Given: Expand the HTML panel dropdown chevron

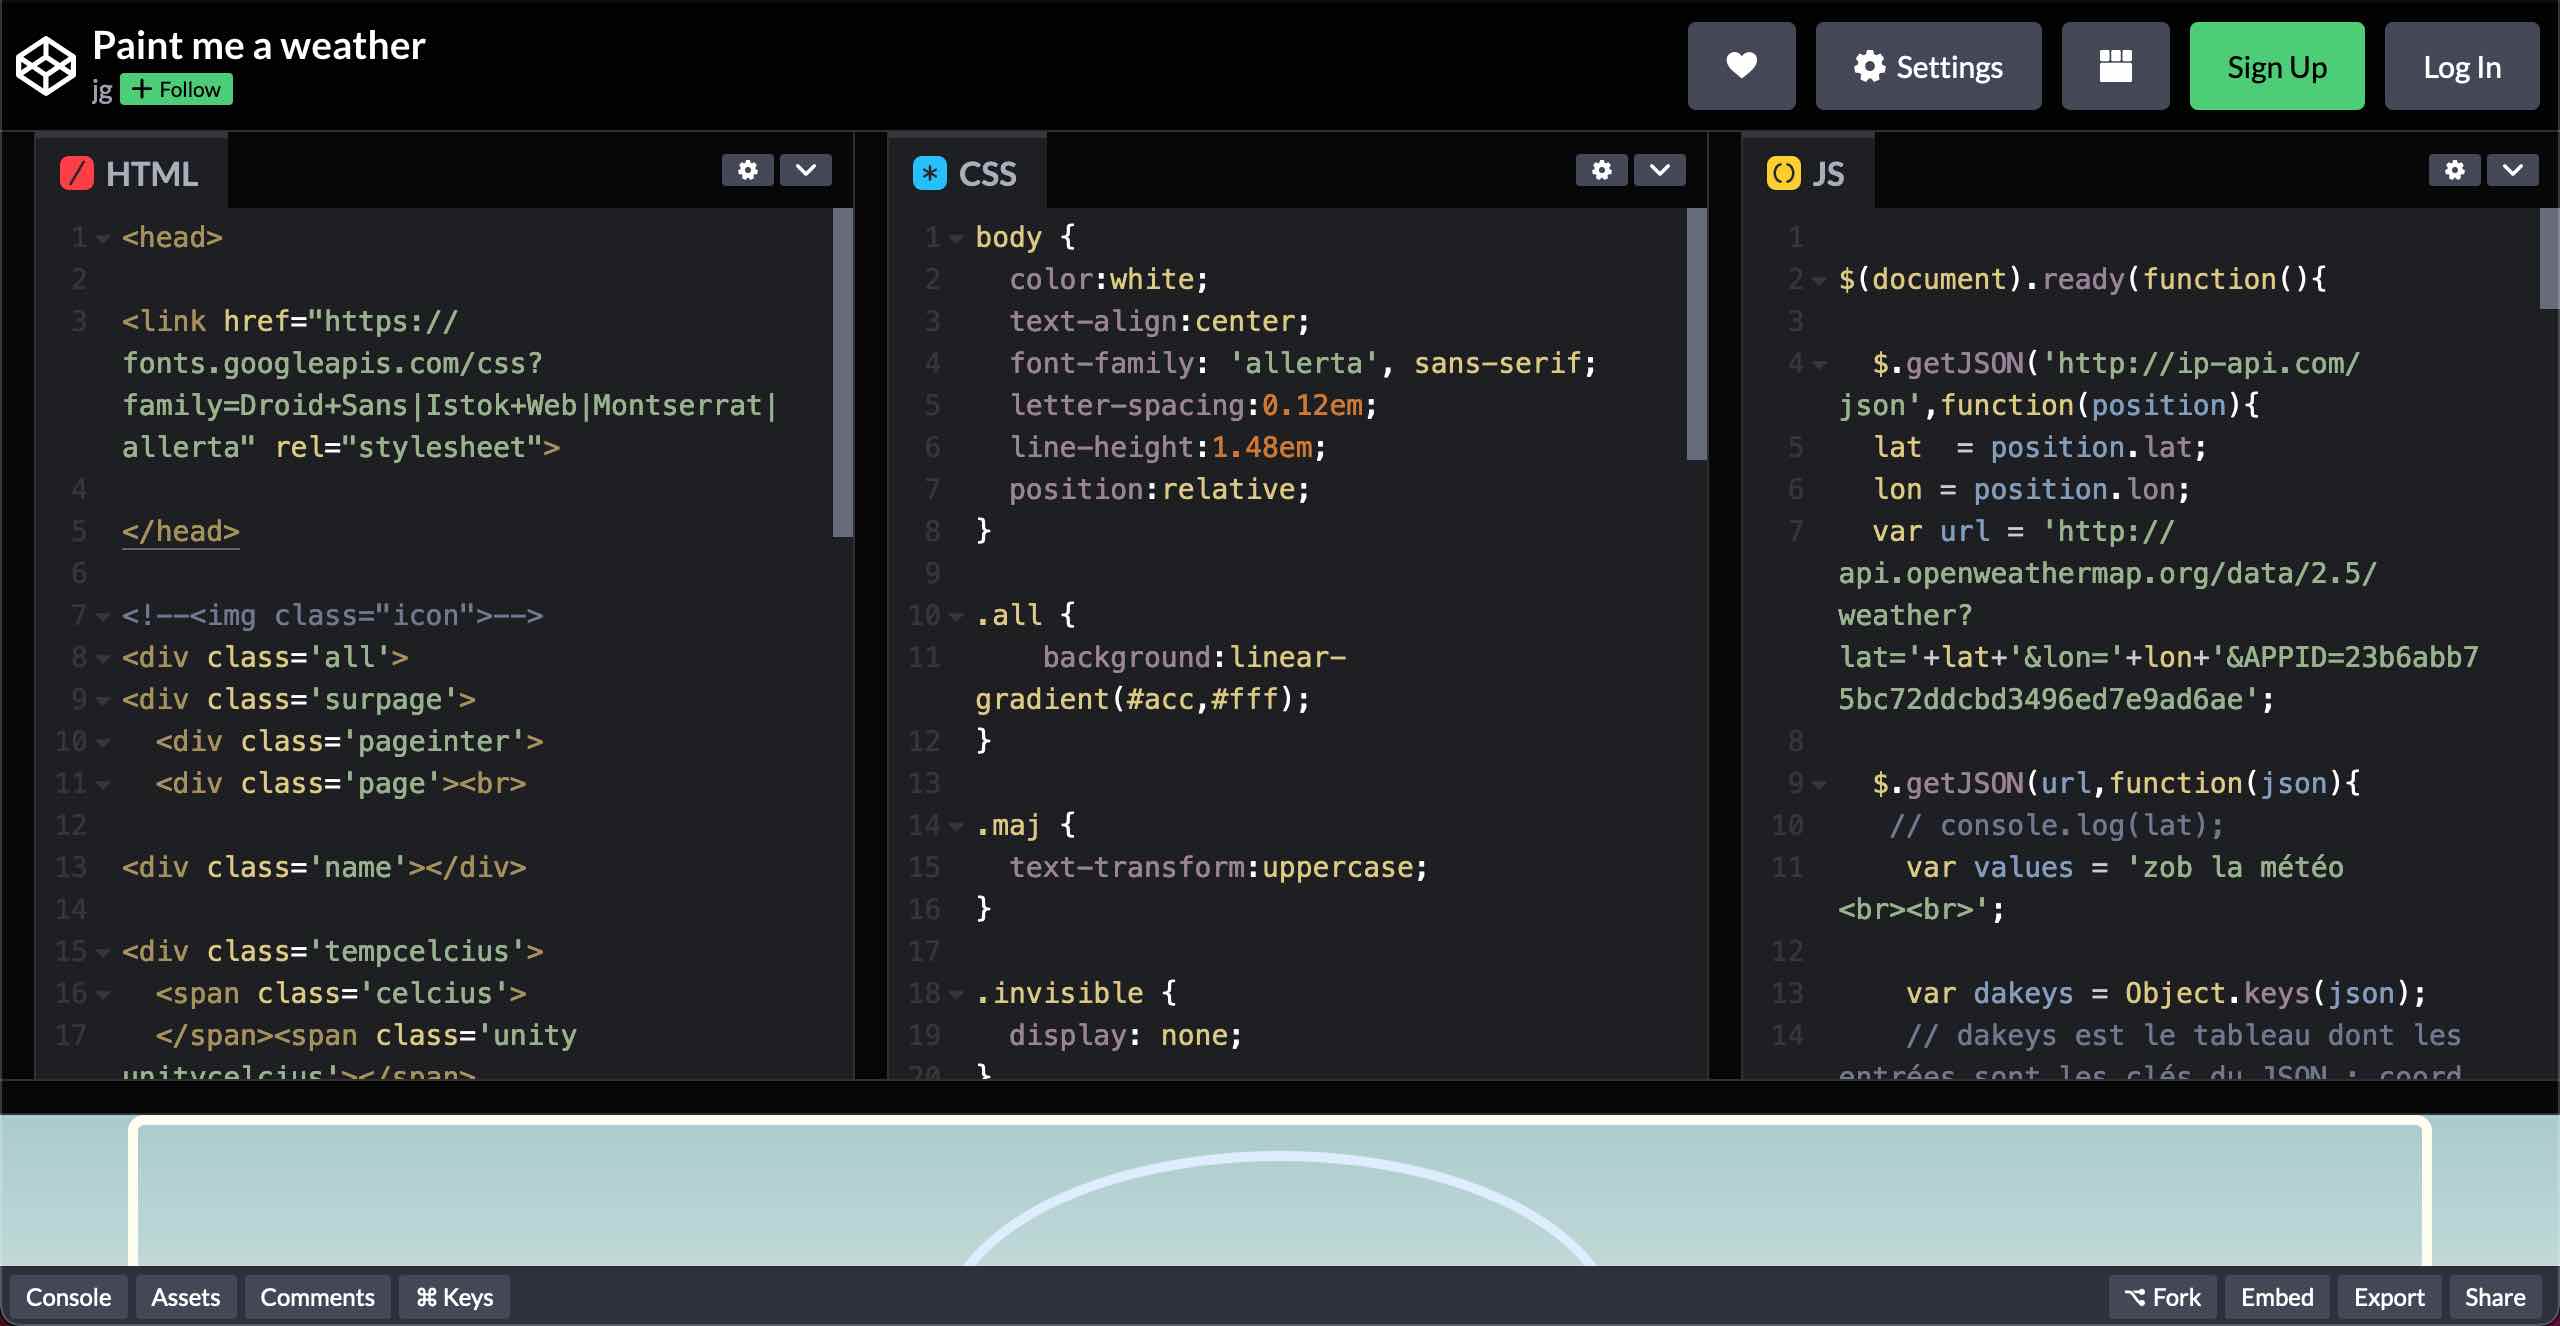Looking at the screenshot, I should point(806,170).
